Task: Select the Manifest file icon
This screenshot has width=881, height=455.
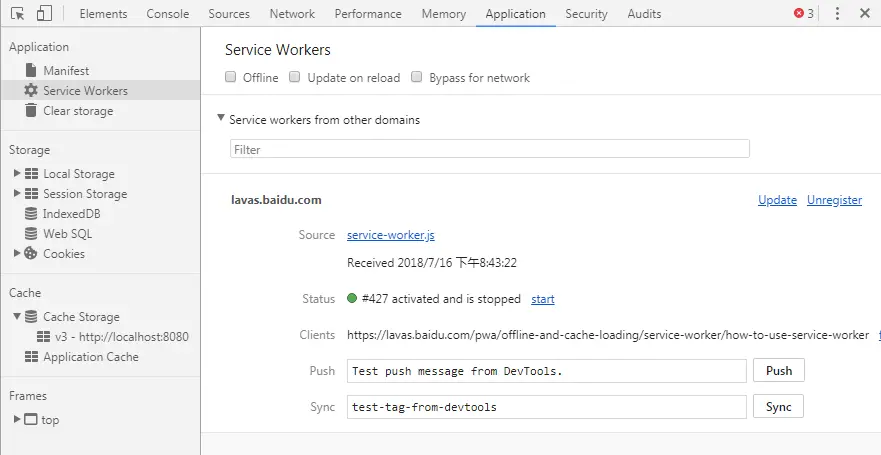Action: click(x=31, y=71)
